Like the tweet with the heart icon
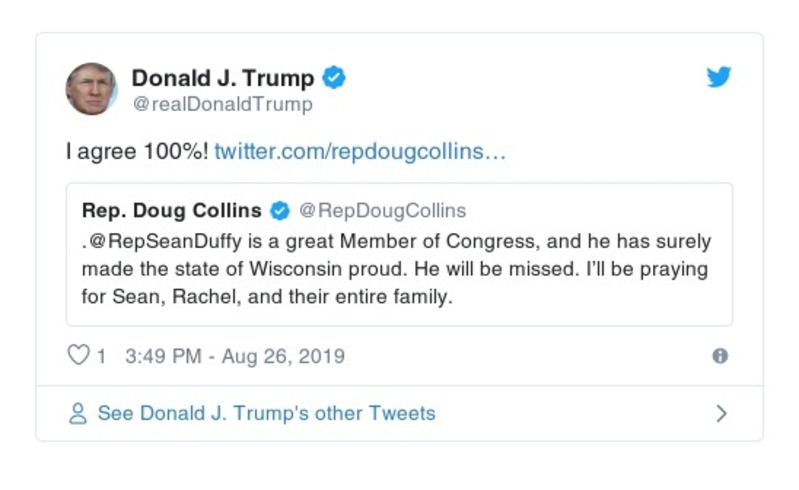 [x=78, y=356]
